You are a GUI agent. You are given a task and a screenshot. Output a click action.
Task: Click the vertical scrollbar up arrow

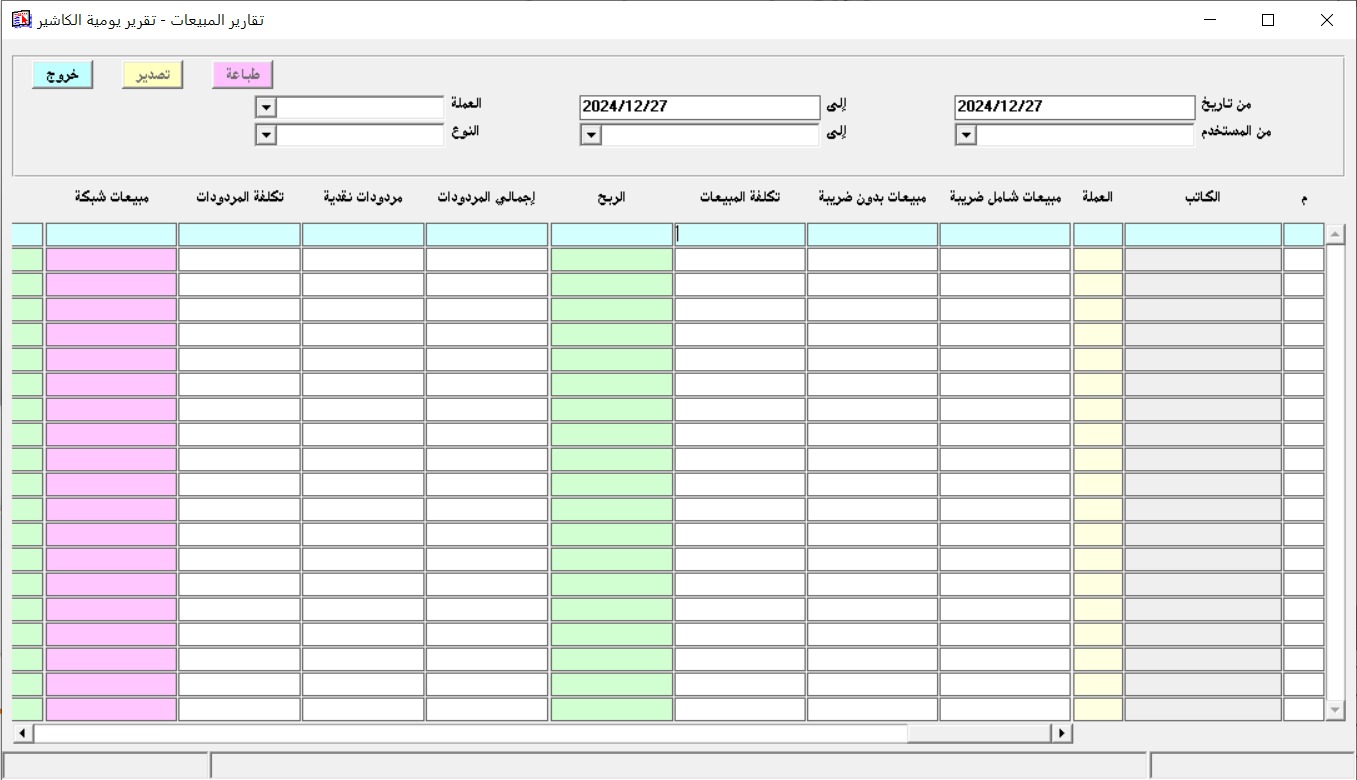click(x=1335, y=235)
